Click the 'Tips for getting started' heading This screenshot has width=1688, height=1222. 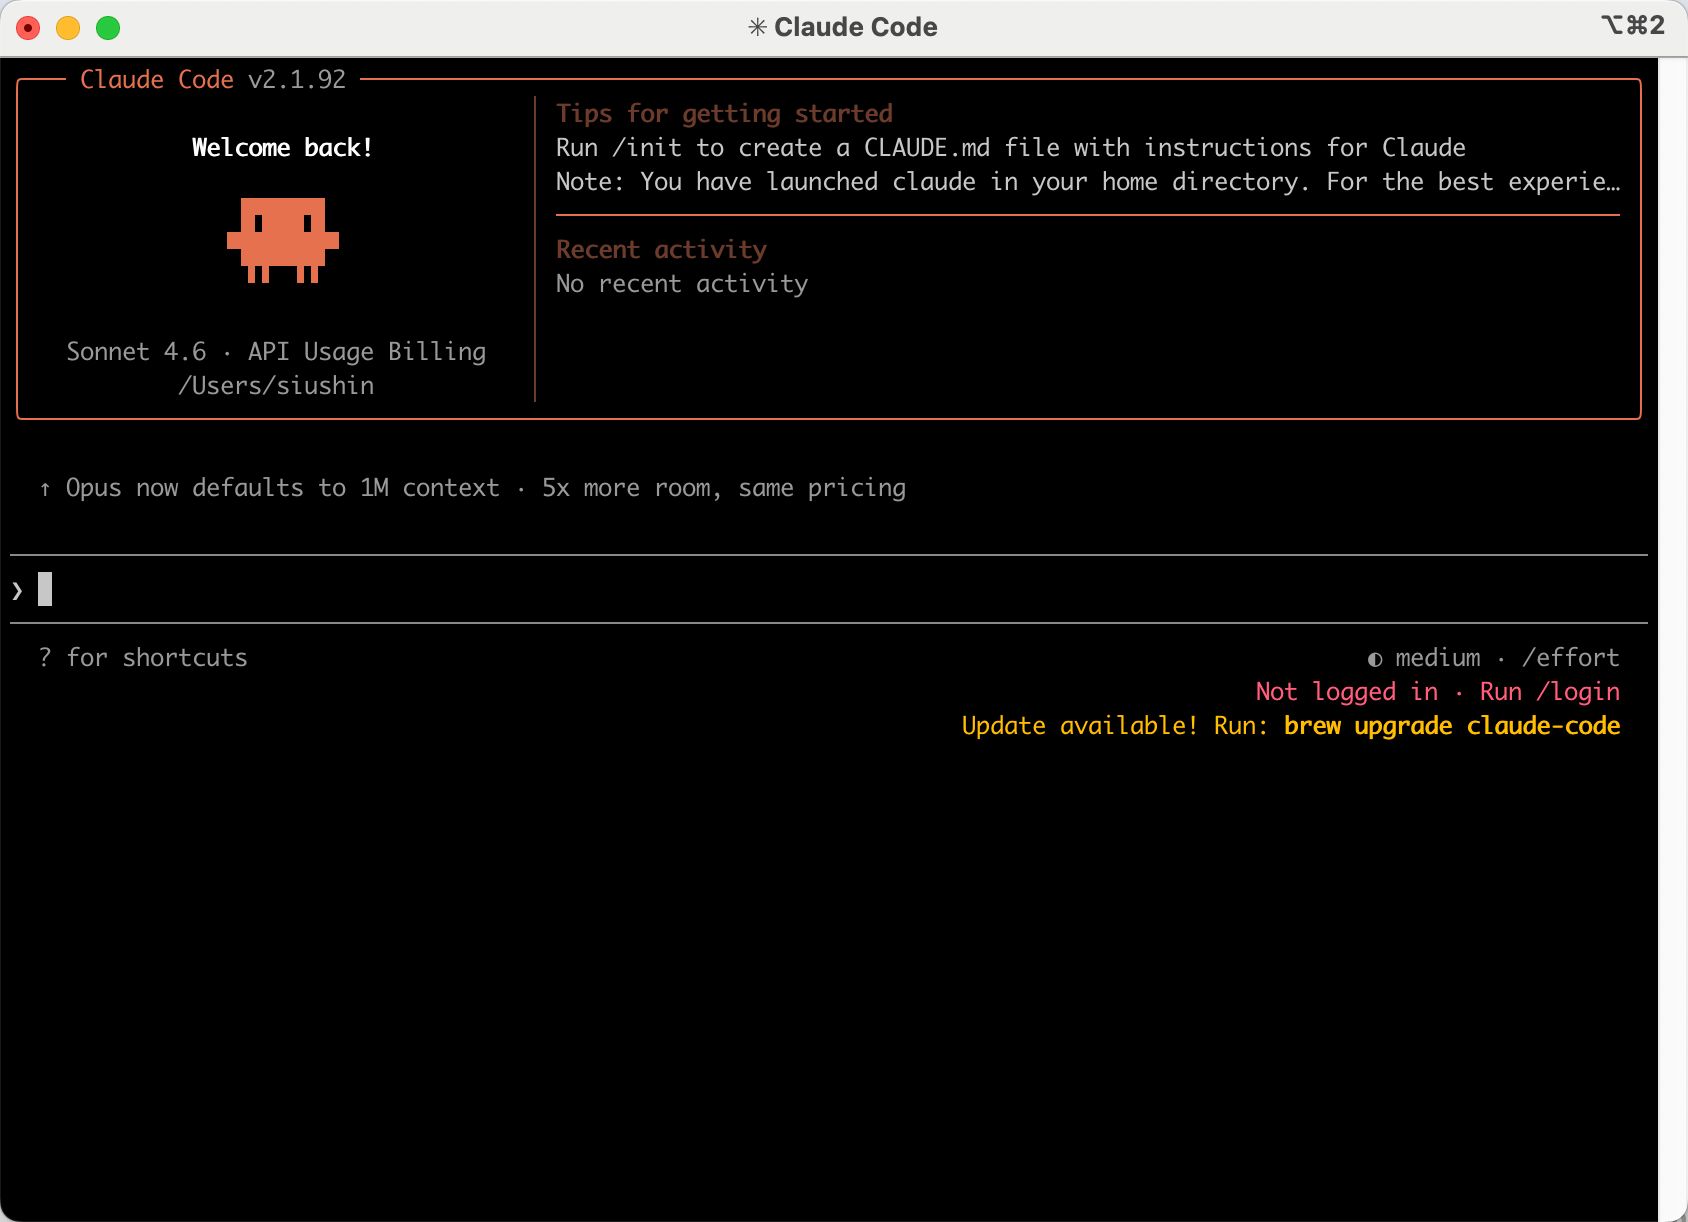pyautogui.click(x=724, y=114)
